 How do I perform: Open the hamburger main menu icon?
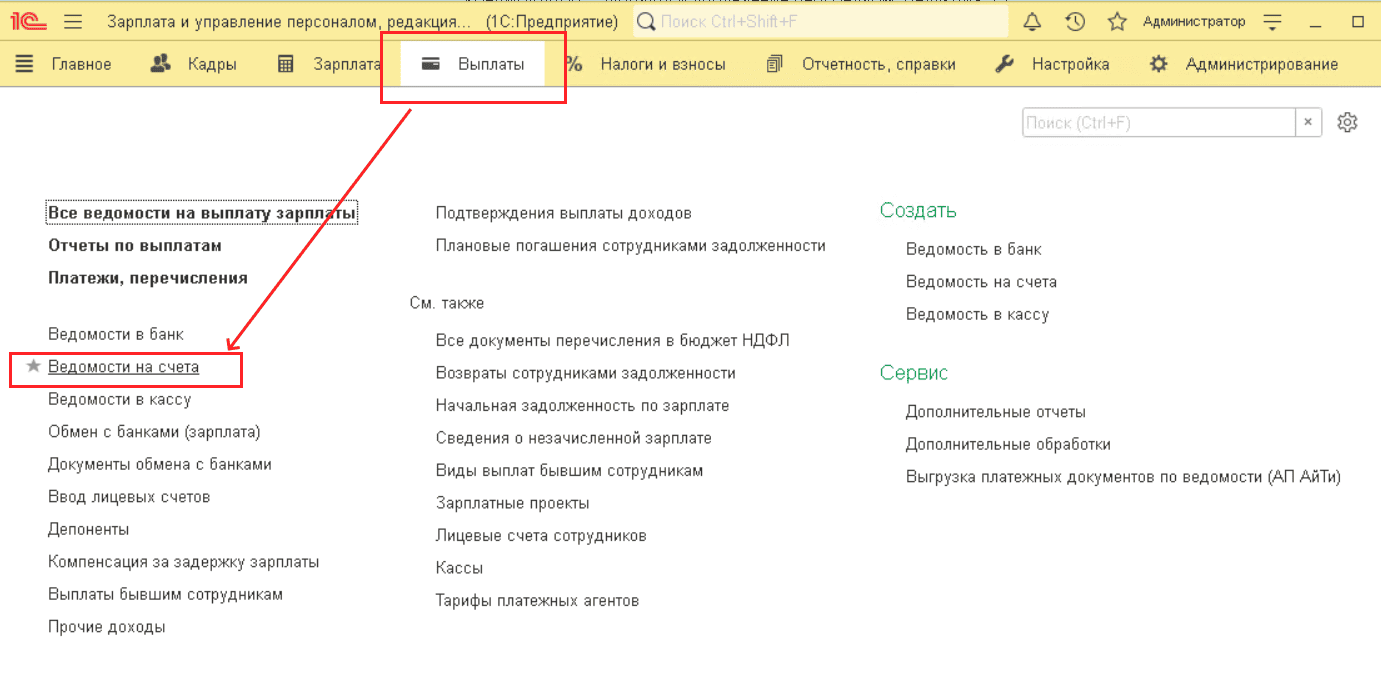(x=73, y=22)
